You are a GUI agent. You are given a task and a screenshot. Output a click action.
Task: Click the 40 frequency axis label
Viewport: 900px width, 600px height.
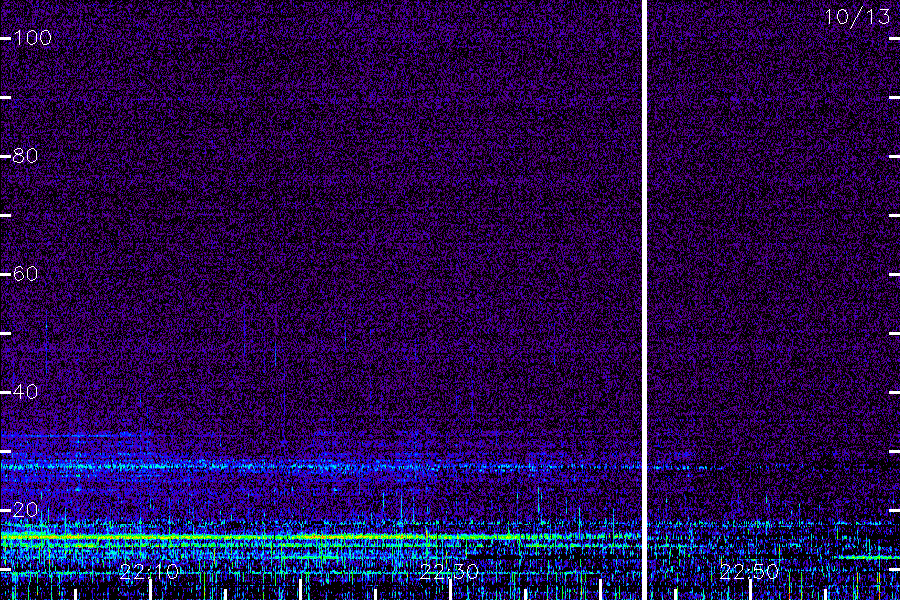[x=25, y=392]
